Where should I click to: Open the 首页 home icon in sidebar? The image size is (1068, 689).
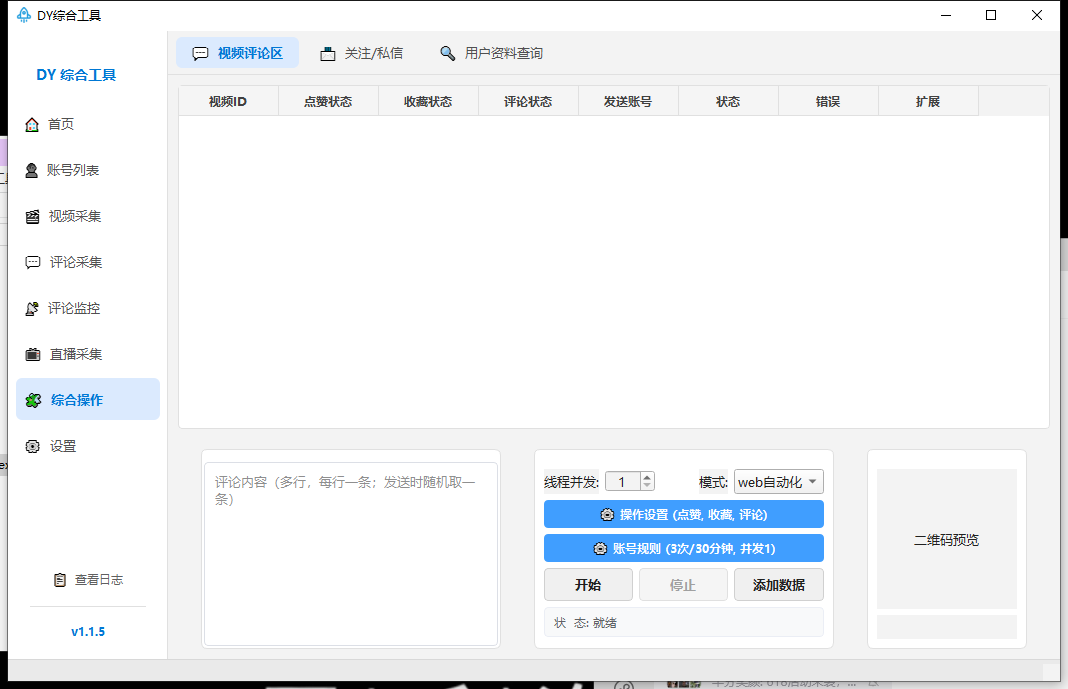pyautogui.click(x=32, y=125)
